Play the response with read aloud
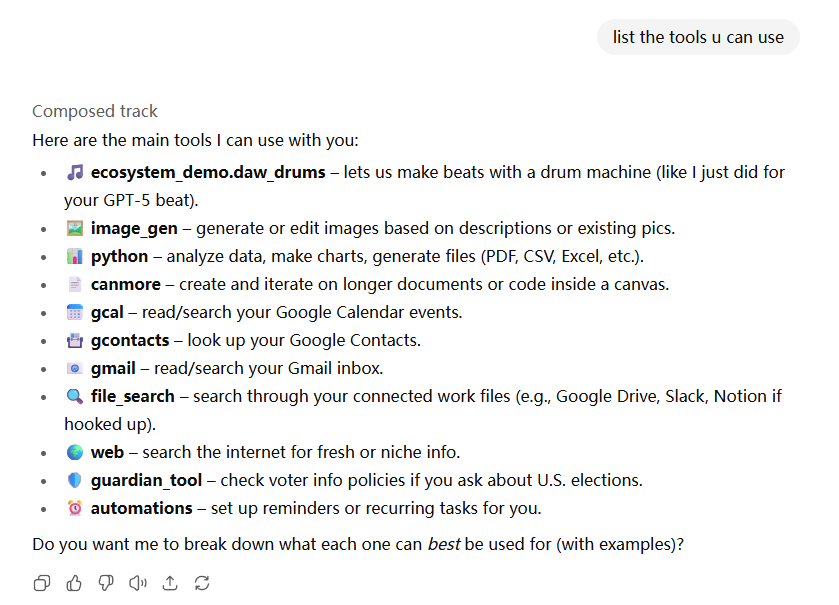Screen dimensions: 839x605 pyautogui.click(x=138, y=583)
